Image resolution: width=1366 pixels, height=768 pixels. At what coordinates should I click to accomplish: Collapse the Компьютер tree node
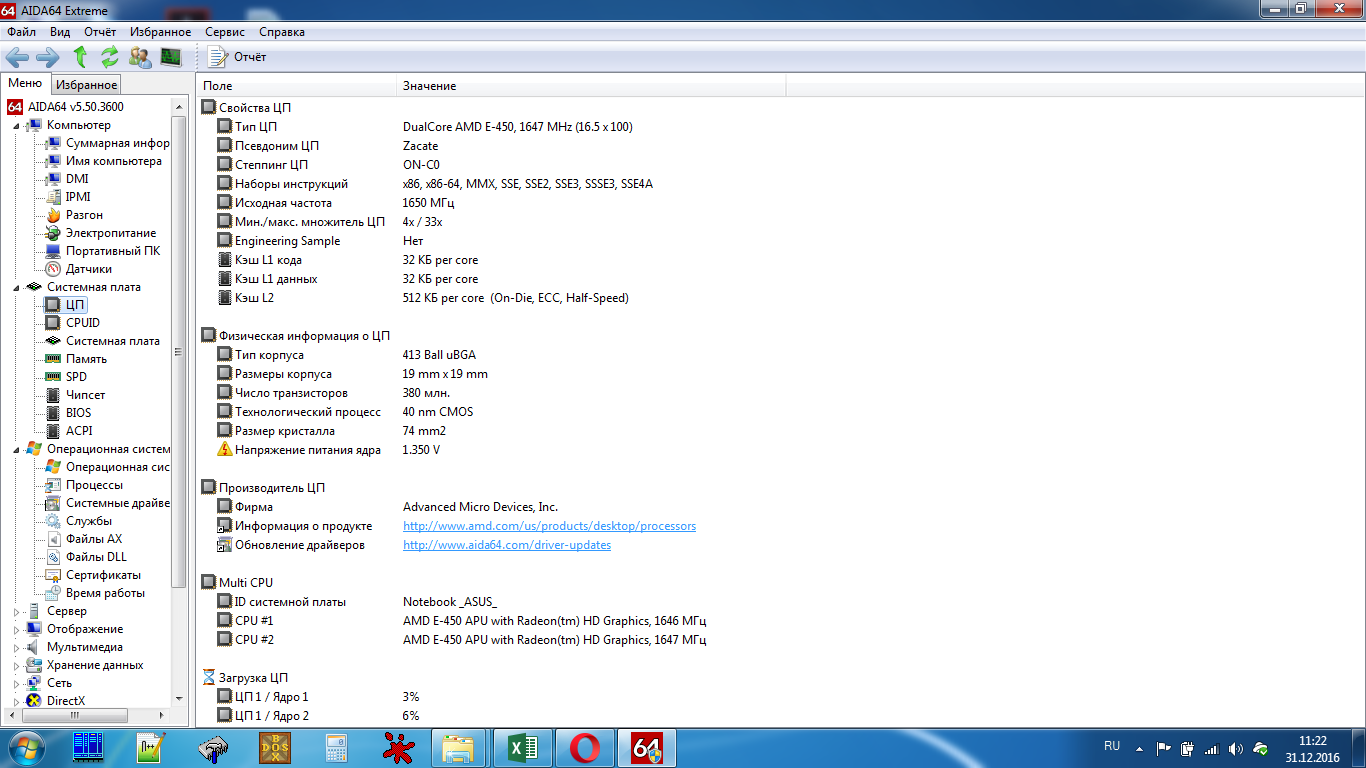click(16, 126)
